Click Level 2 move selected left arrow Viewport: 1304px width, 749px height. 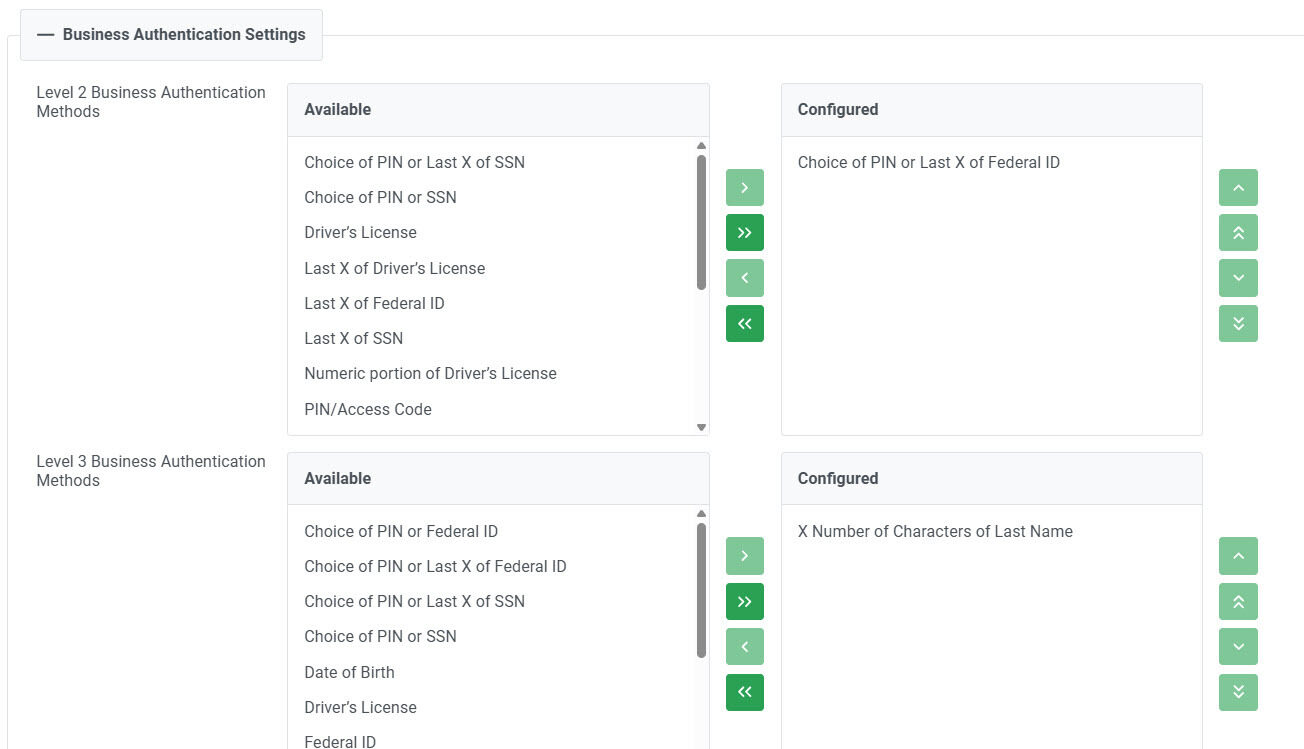coord(745,278)
